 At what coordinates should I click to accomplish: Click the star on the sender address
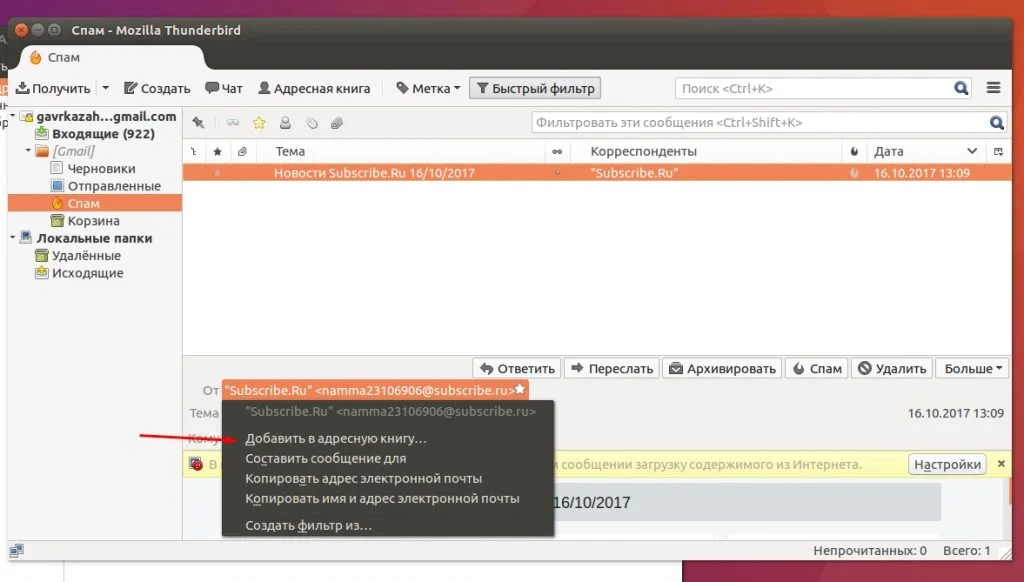tap(520, 389)
